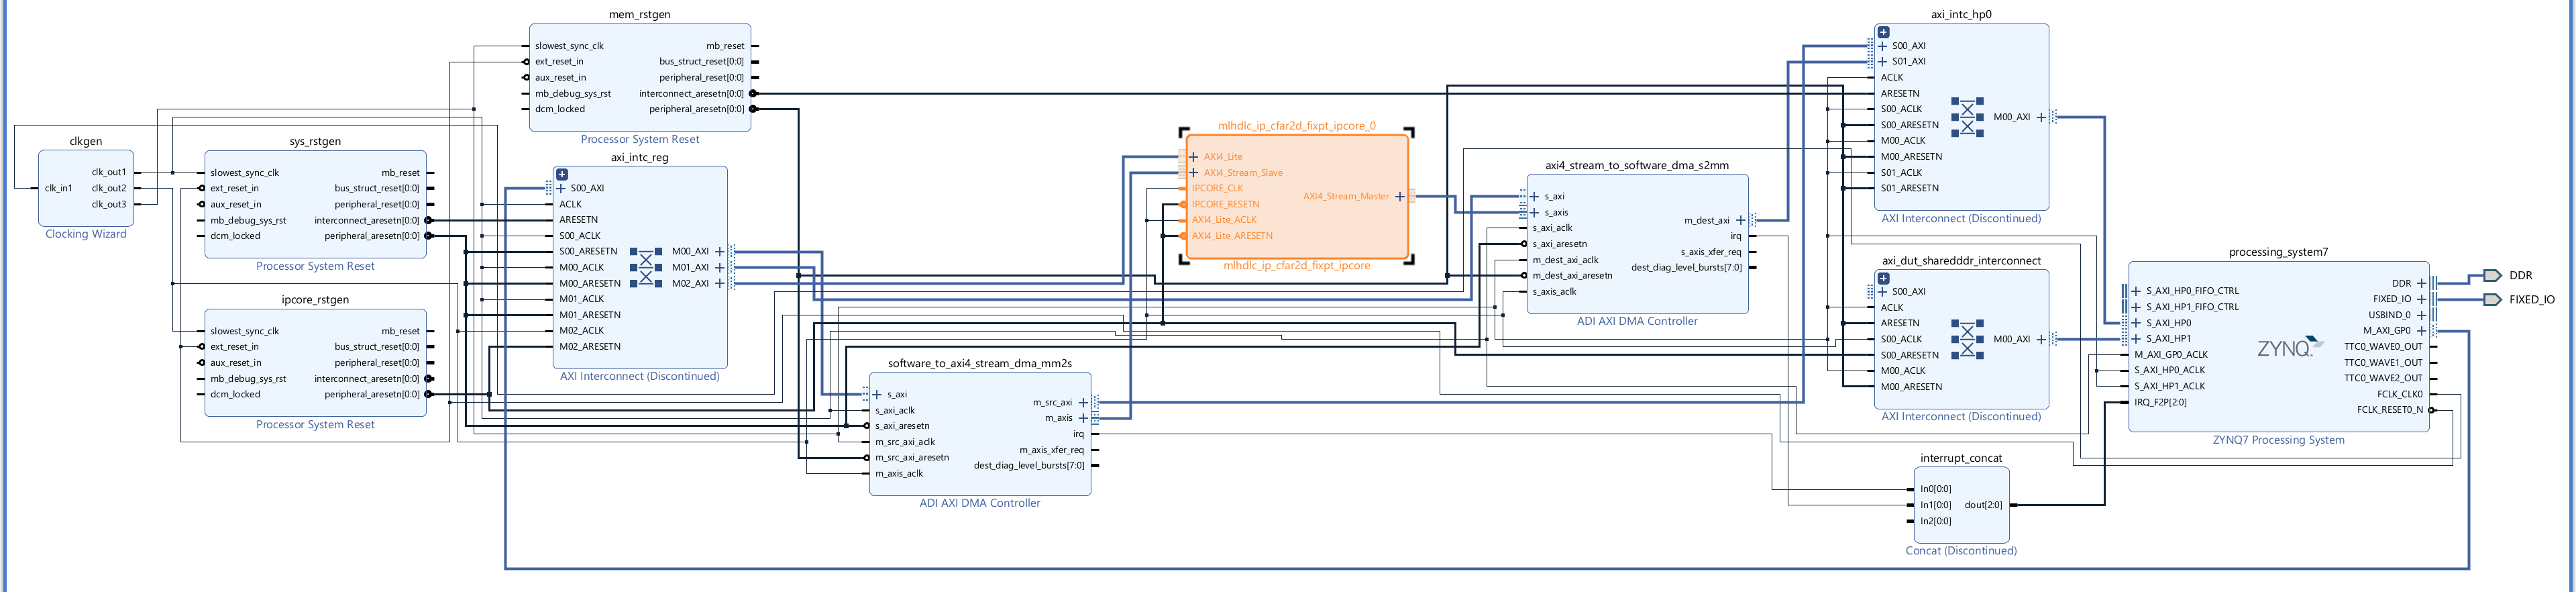Screen dimensions: 2576x592
Task: Click the interrupt_concat block title
Action: [1961, 459]
